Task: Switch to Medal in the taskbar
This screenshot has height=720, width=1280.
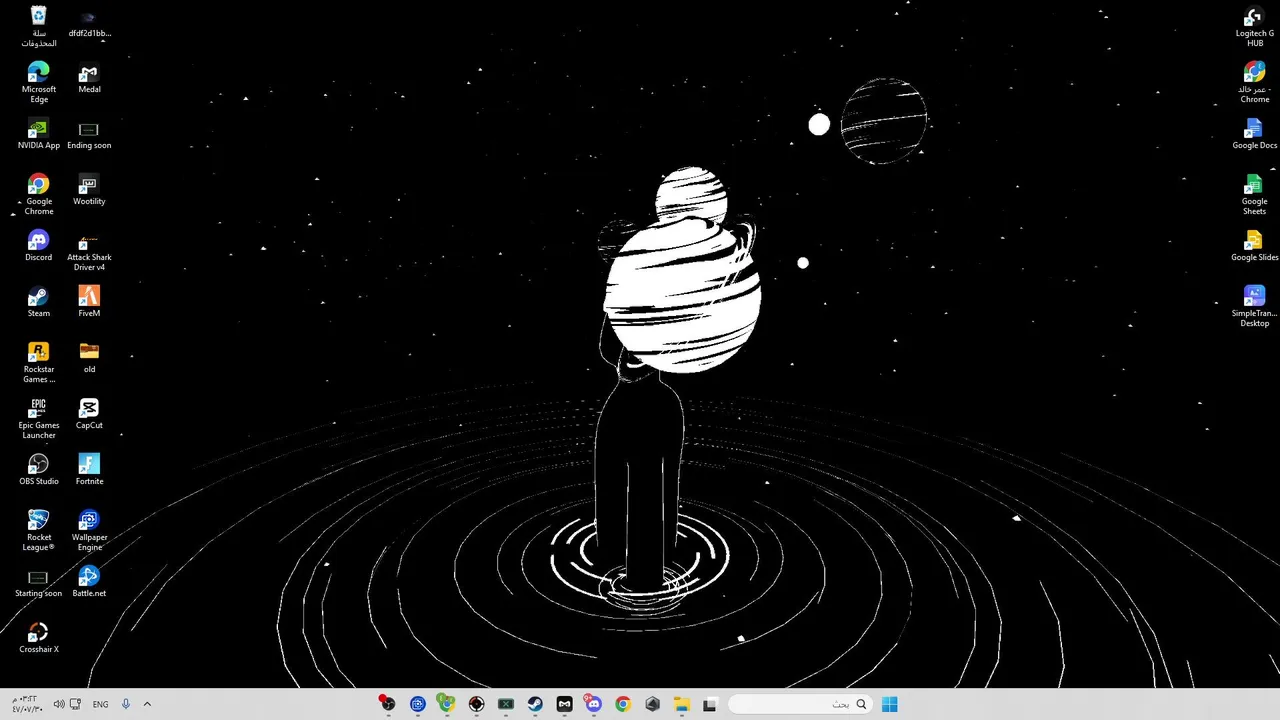Action: pos(564,704)
